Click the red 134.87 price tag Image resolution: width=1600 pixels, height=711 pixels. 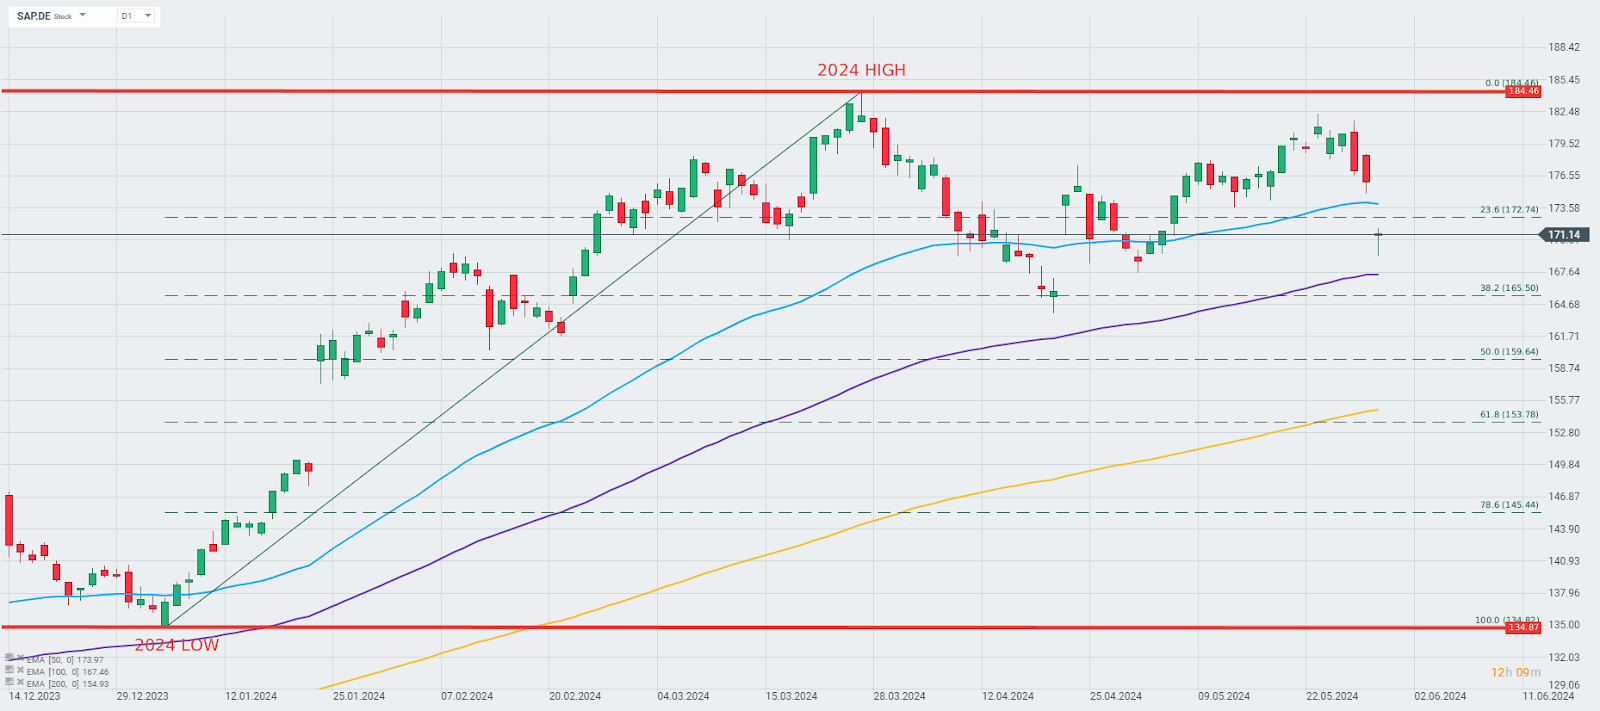pyautogui.click(x=1523, y=627)
